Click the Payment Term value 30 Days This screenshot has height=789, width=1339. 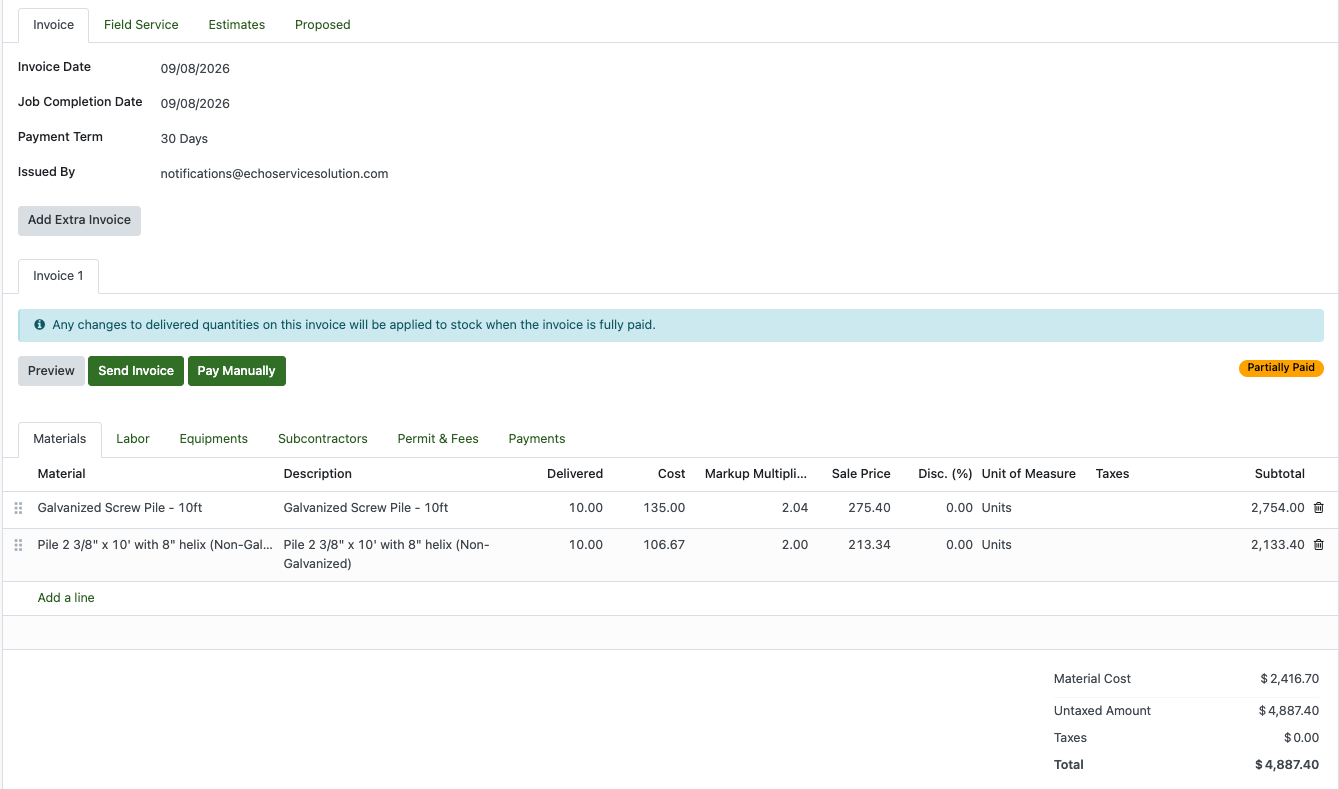(184, 139)
